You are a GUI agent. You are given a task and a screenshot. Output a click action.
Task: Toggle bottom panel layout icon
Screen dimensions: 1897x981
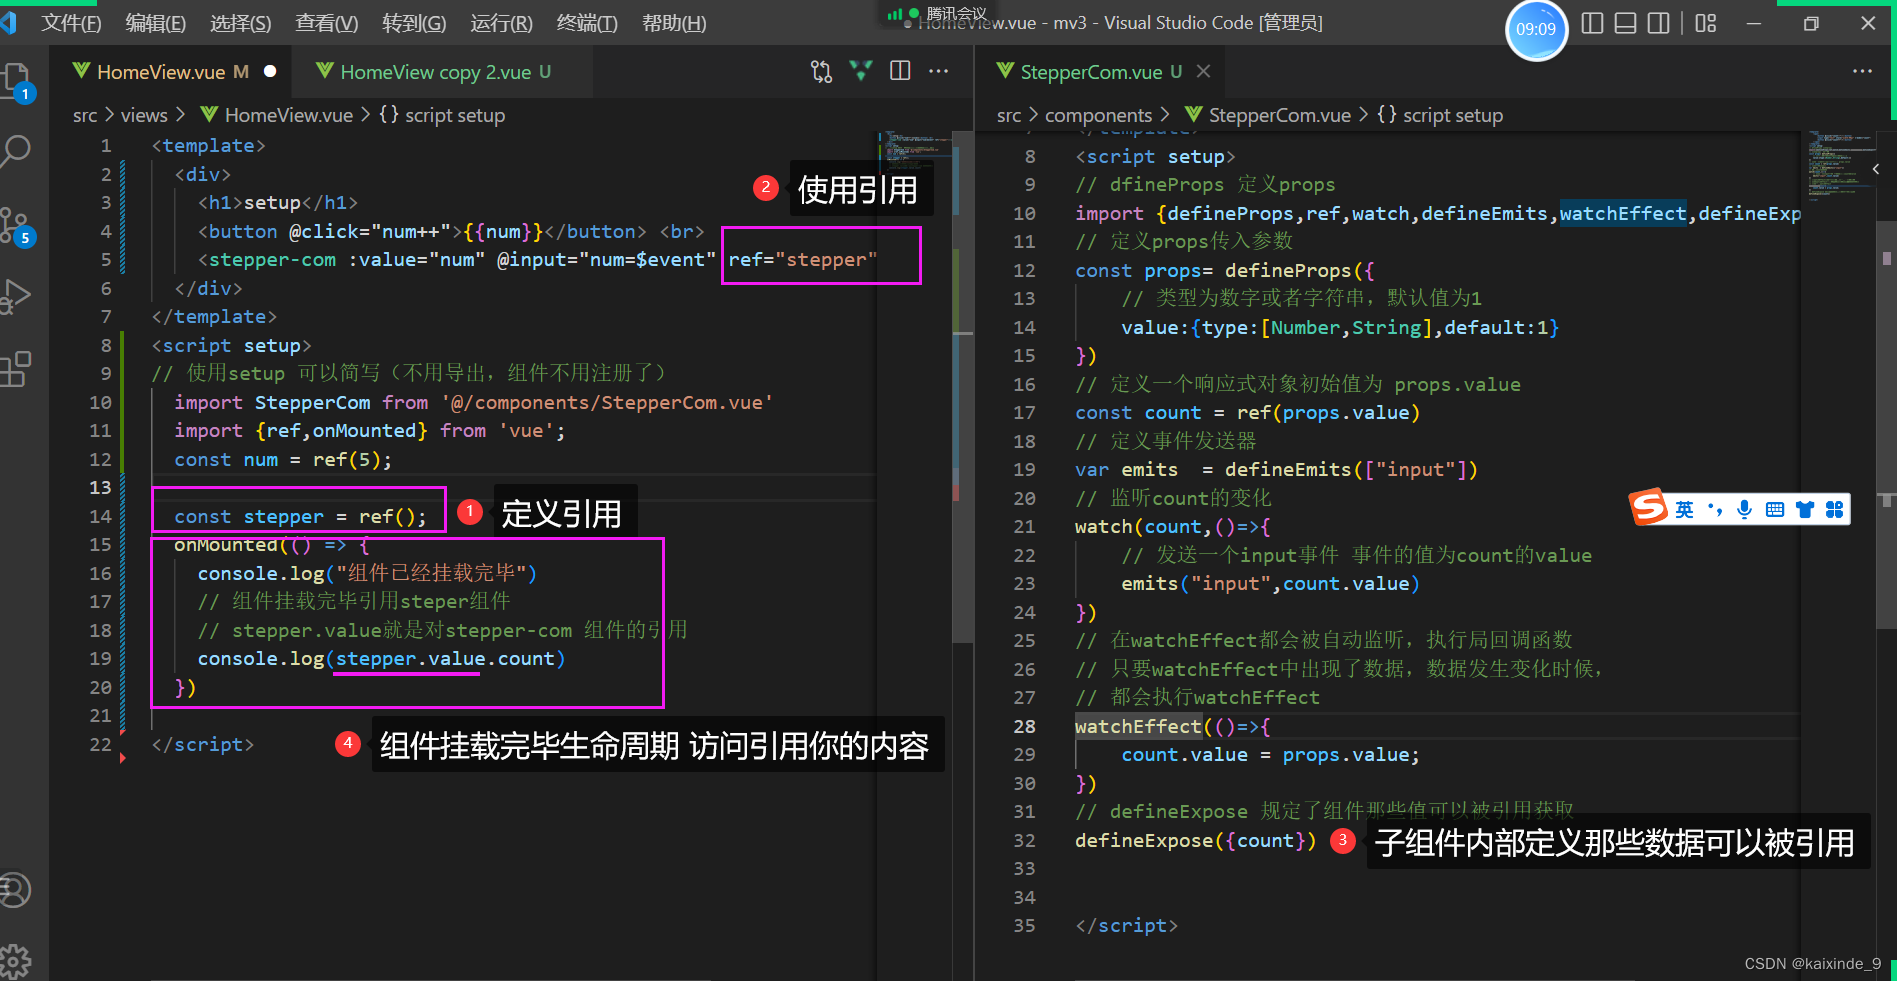click(x=1626, y=23)
